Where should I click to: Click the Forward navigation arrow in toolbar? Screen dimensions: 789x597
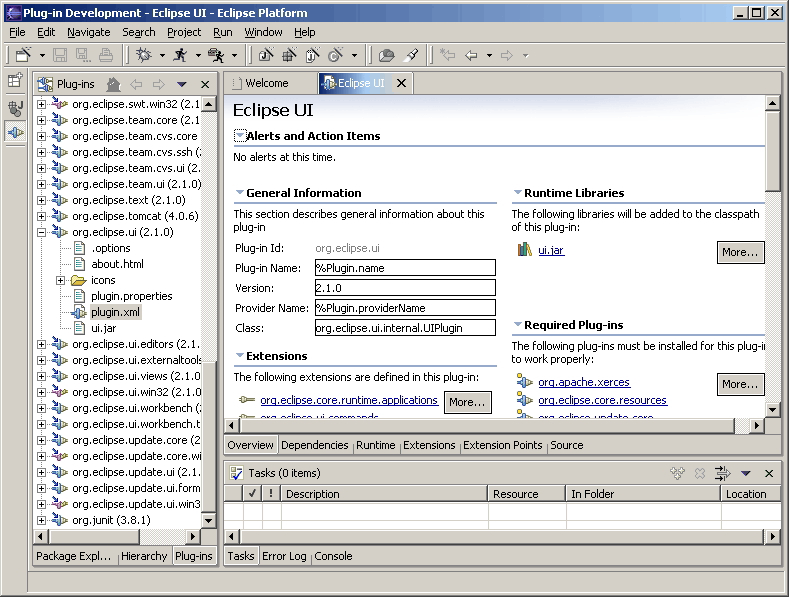tap(507, 55)
